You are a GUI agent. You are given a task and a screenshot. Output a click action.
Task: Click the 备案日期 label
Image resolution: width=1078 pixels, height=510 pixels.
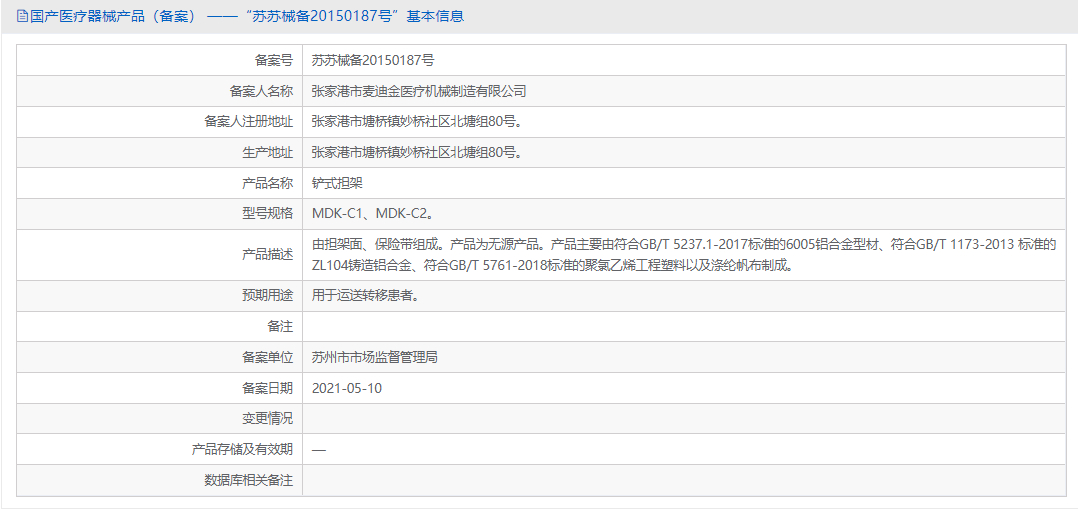268,388
